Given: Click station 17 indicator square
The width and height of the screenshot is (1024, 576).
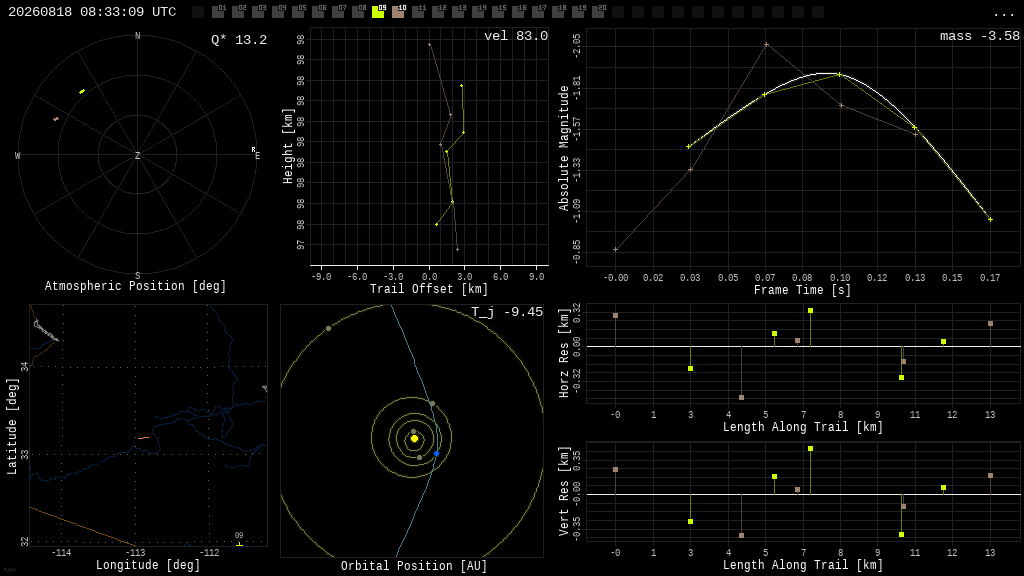Looking at the screenshot, I should tap(538, 12).
